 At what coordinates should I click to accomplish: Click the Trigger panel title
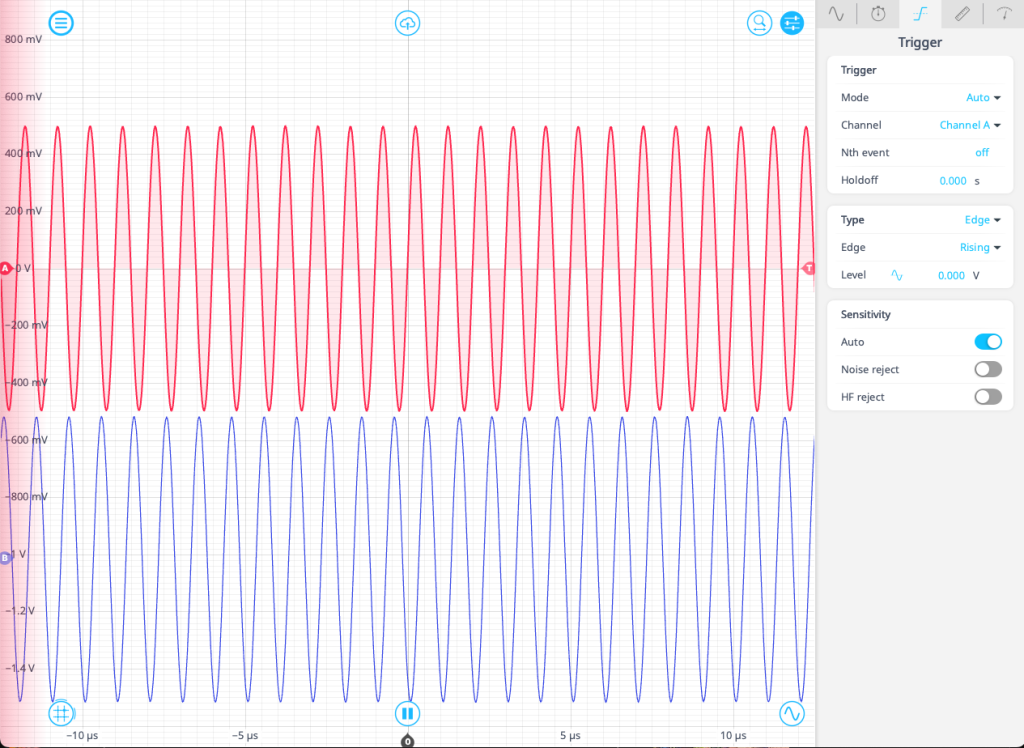[x=920, y=42]
